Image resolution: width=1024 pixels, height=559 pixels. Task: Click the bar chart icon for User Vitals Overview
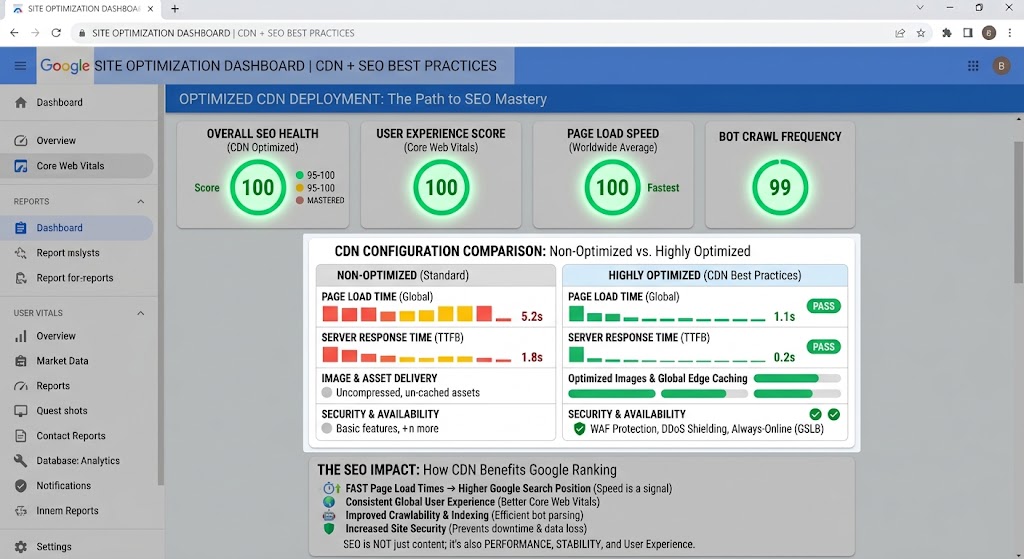point(21,336)
